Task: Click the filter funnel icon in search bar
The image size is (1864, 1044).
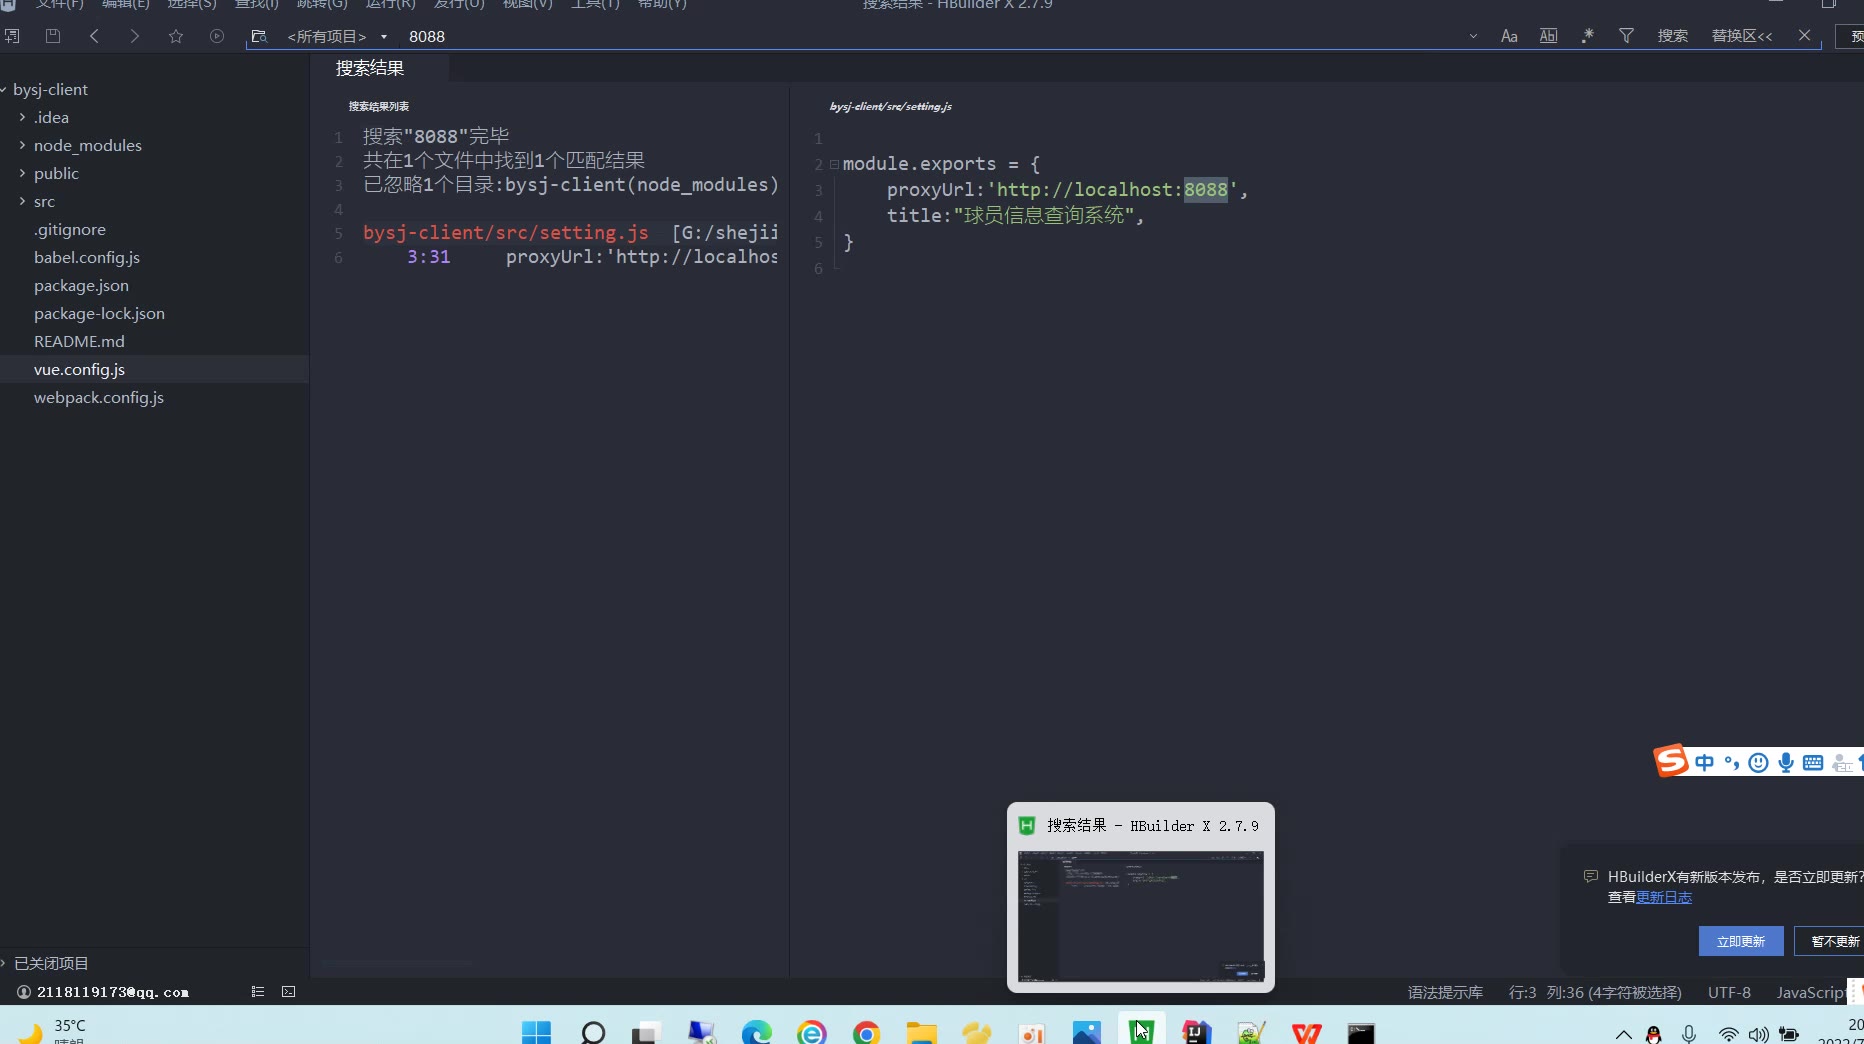Action: click(x=1626, y=36)
